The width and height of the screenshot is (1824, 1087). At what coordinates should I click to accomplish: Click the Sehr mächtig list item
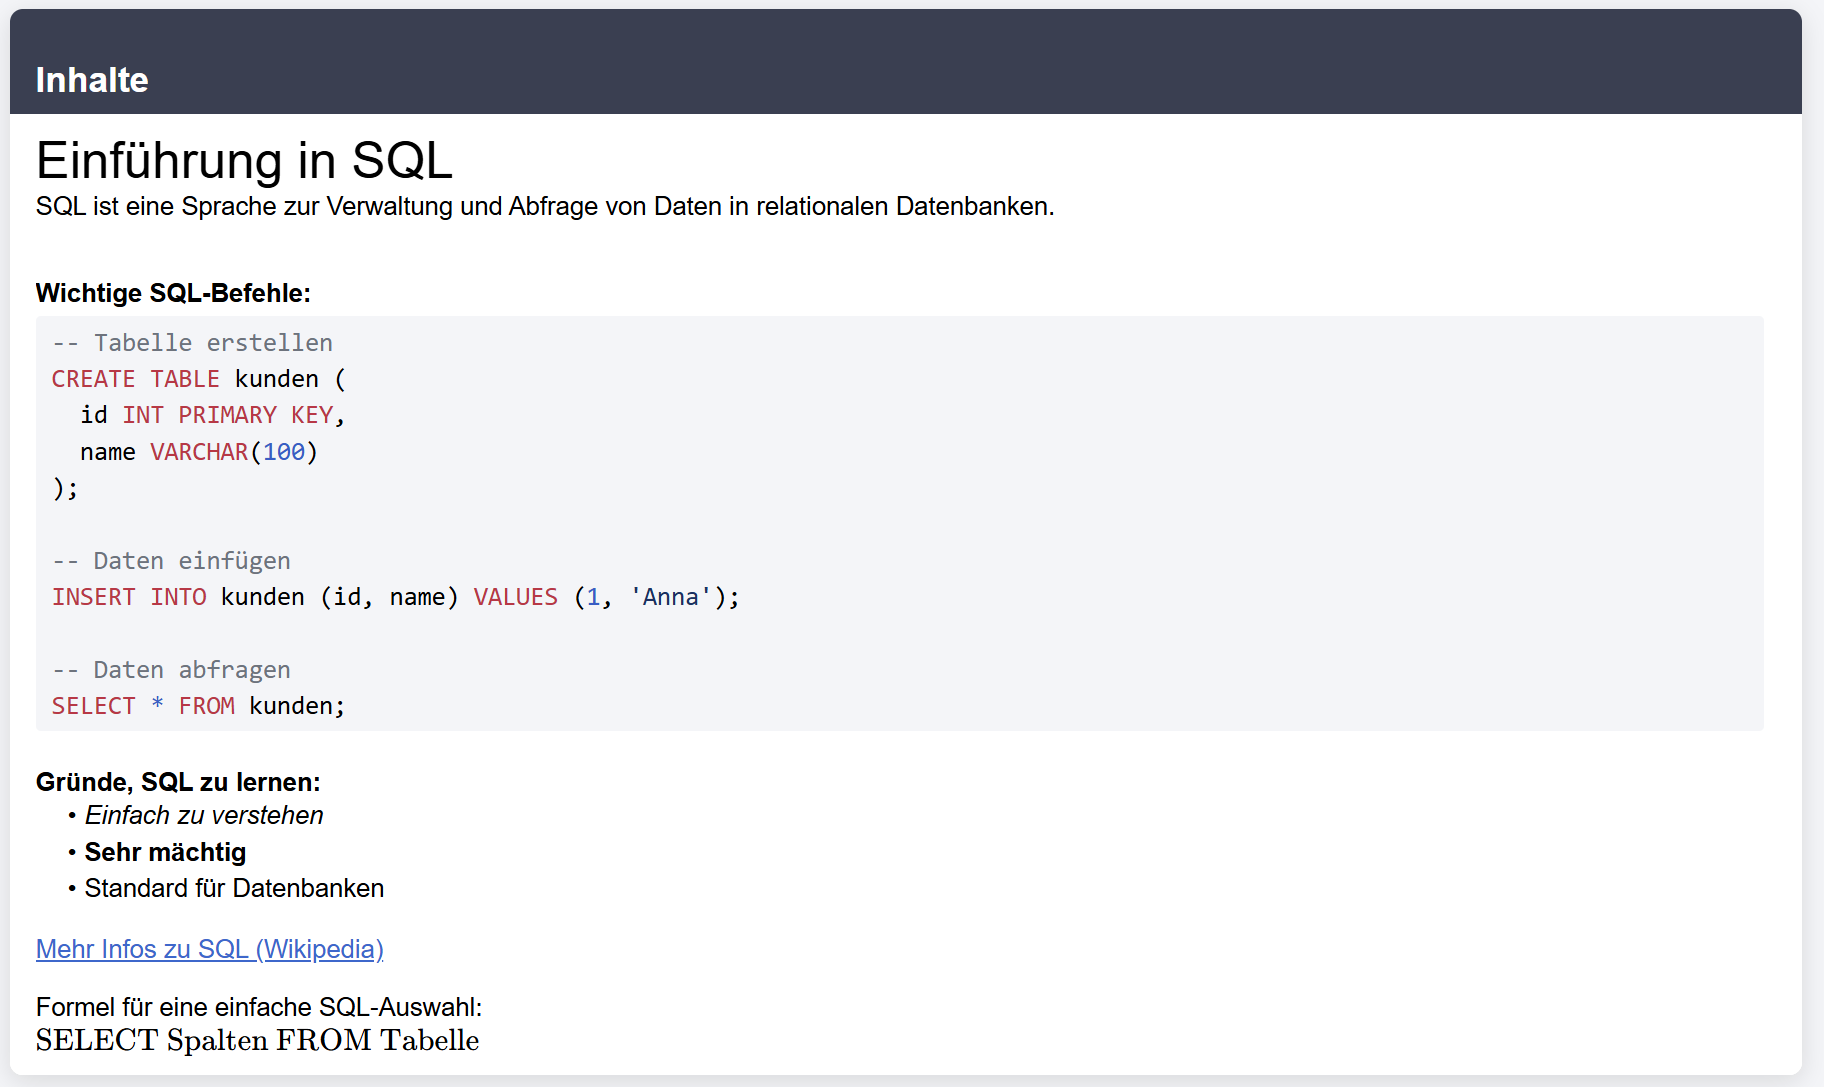[165, 852]
